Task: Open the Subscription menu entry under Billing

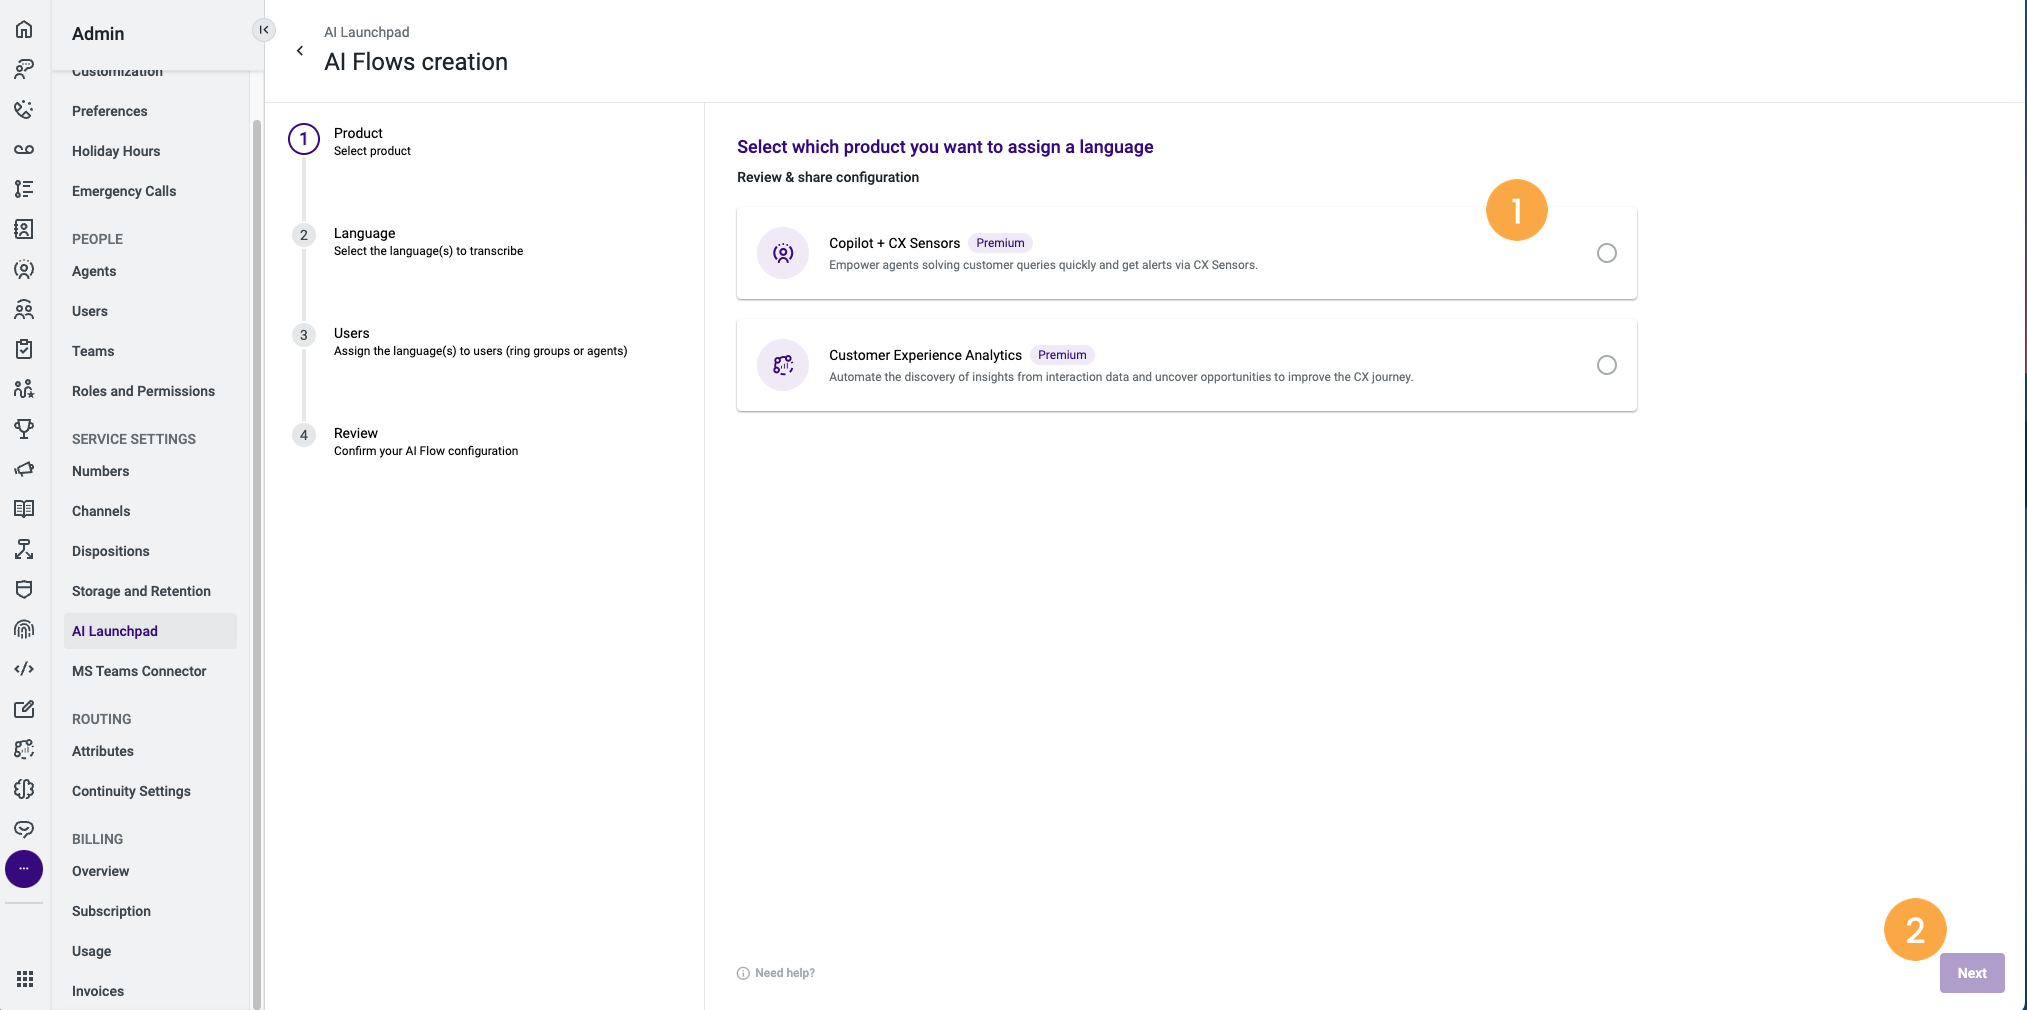Action: (110, 911)
